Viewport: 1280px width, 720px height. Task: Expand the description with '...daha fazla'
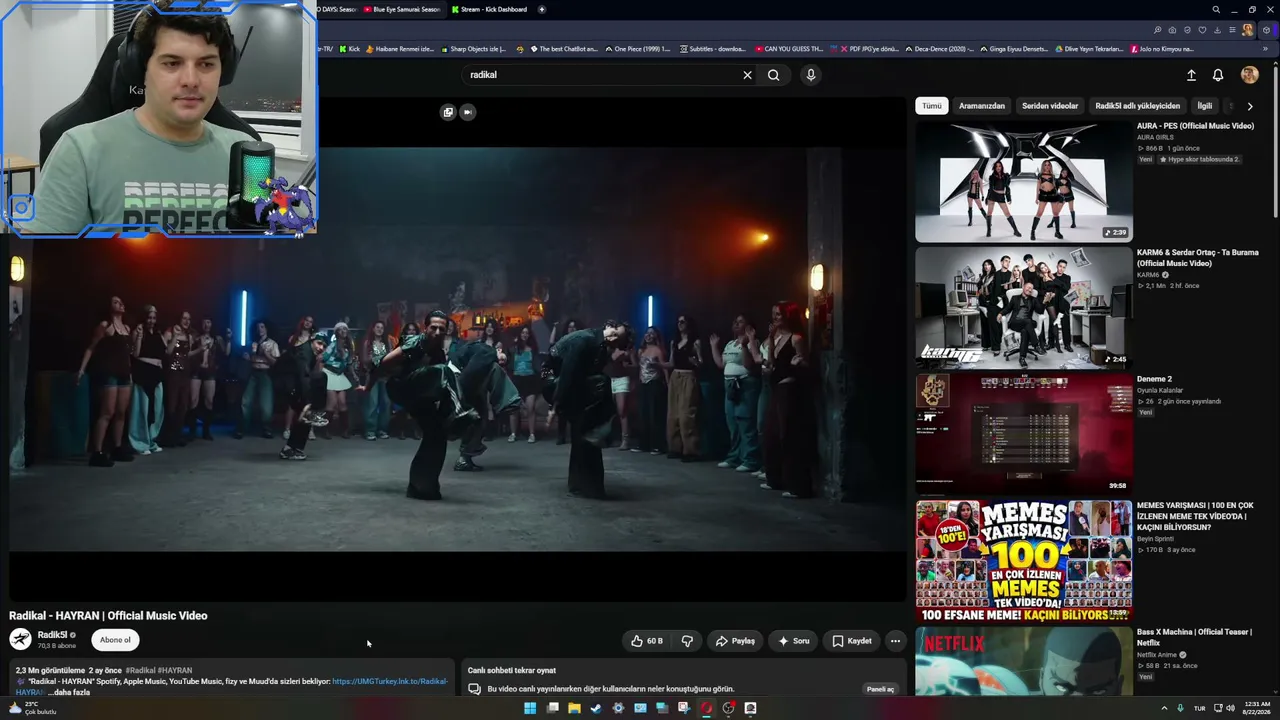click(69, 692)
